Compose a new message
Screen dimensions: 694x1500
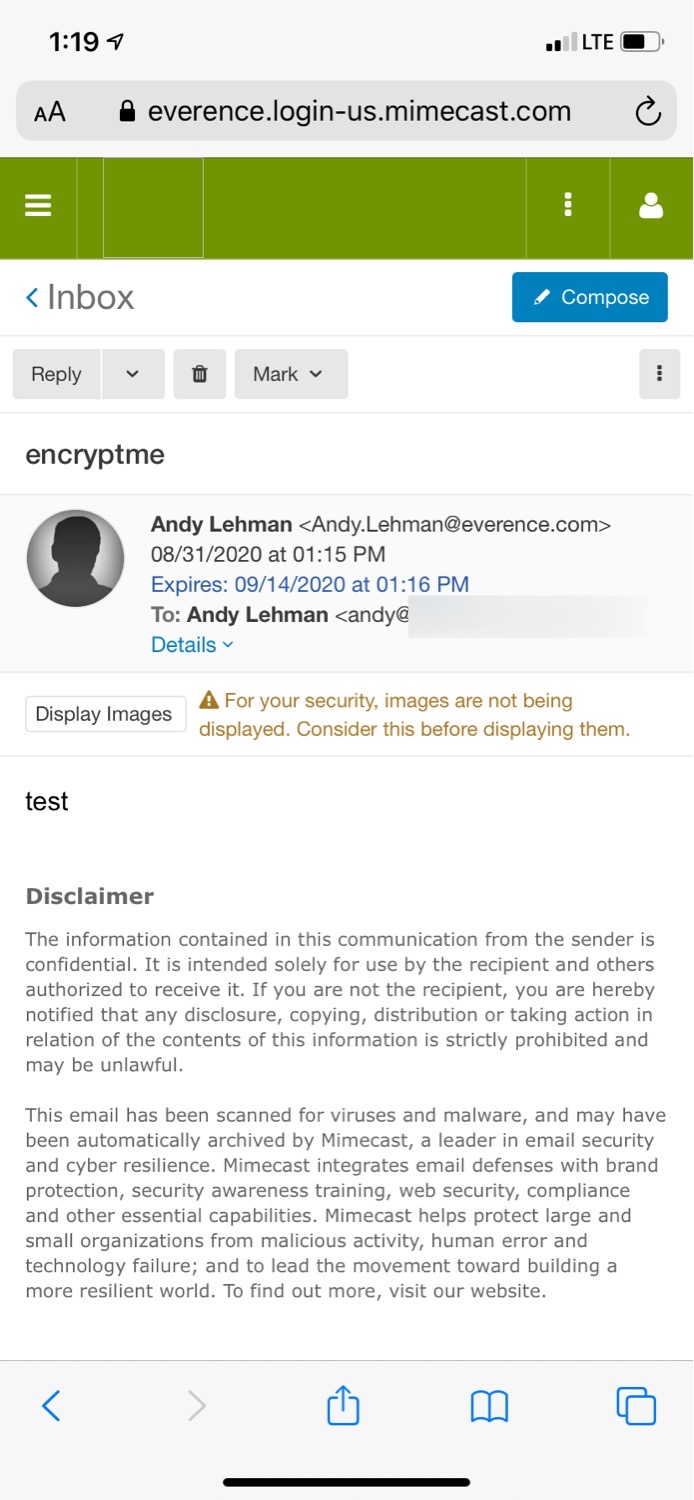[590, 297]
